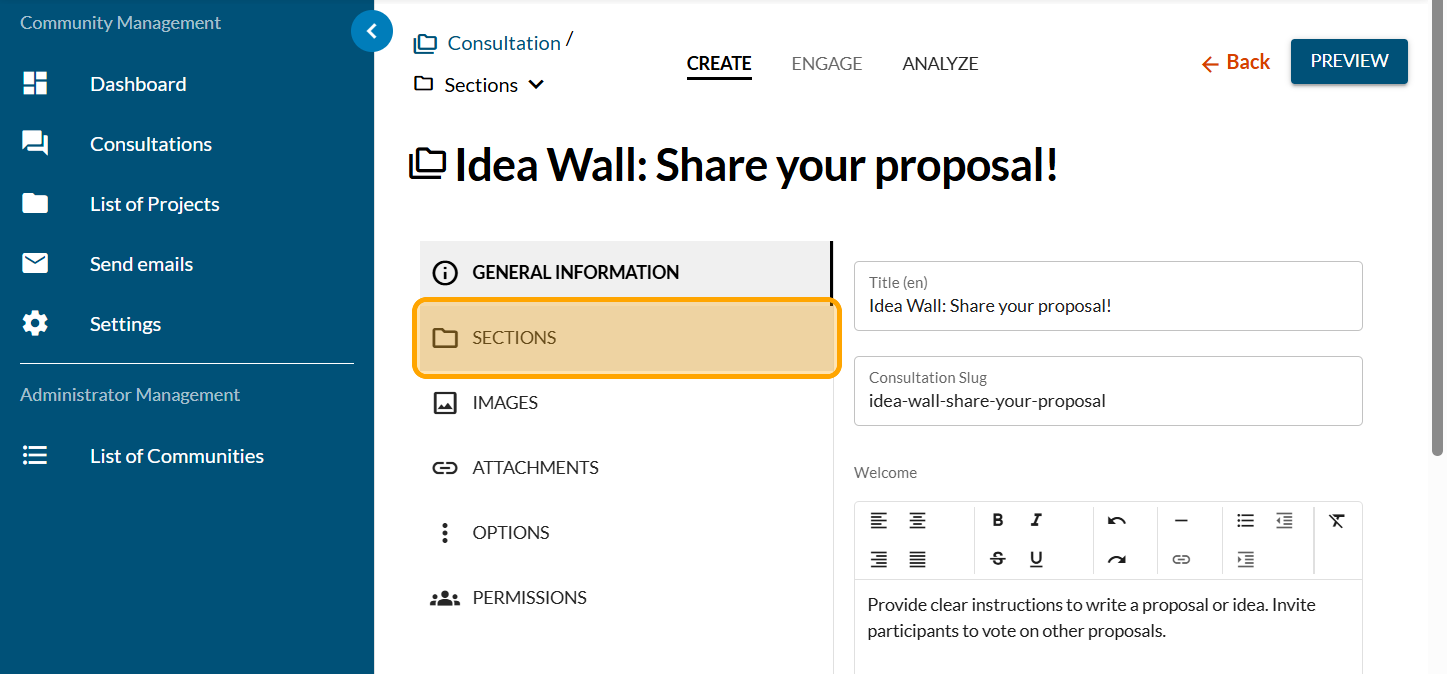The image size is (1447, 674).
Task: Collapse the left sidebar with the chevron
Action: 372,32
